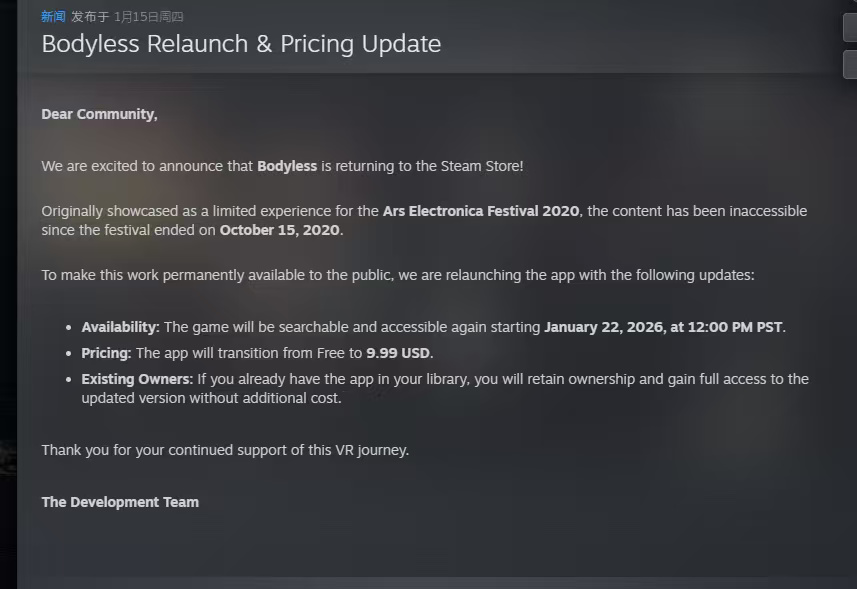
Task: Click the publish date 1月15日周四
Action: 149,17
